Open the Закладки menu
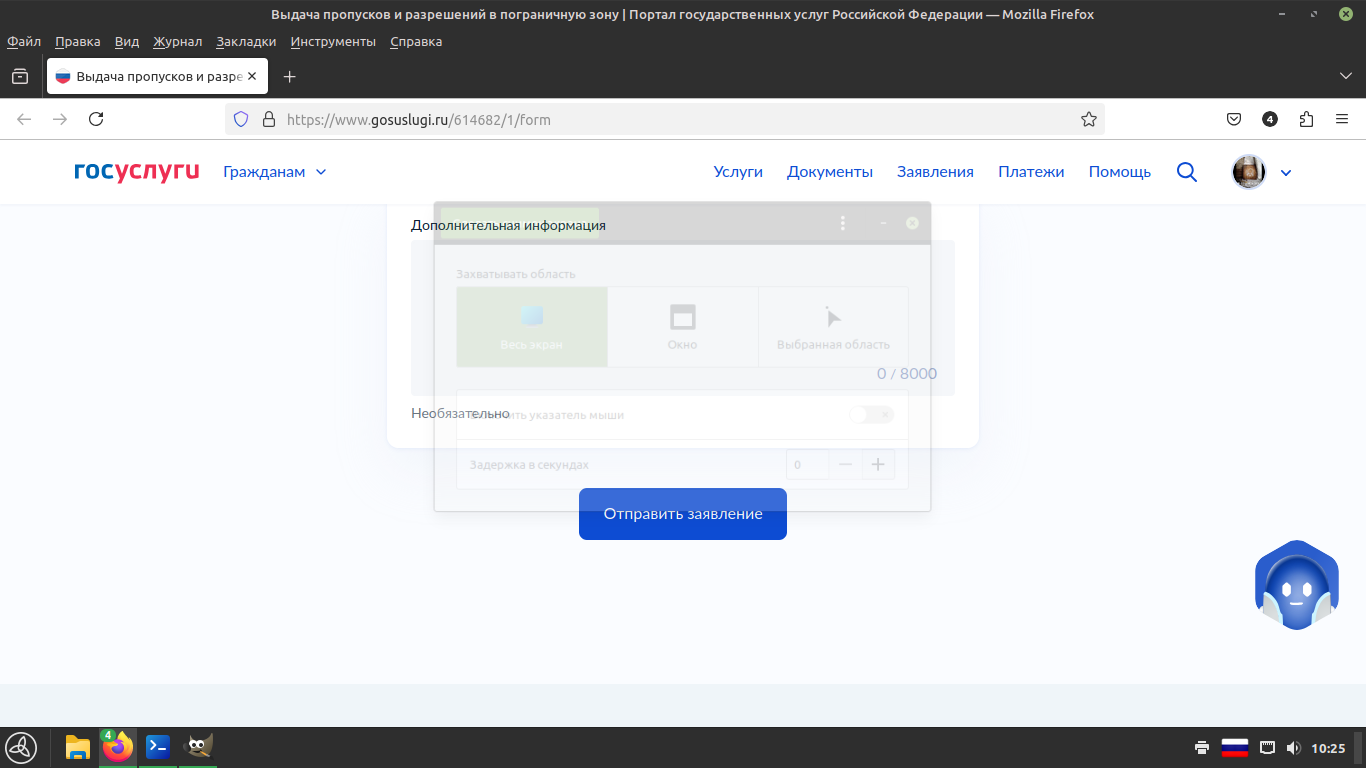The width and height of the screenshot is (1366, 768). [246, 42]
